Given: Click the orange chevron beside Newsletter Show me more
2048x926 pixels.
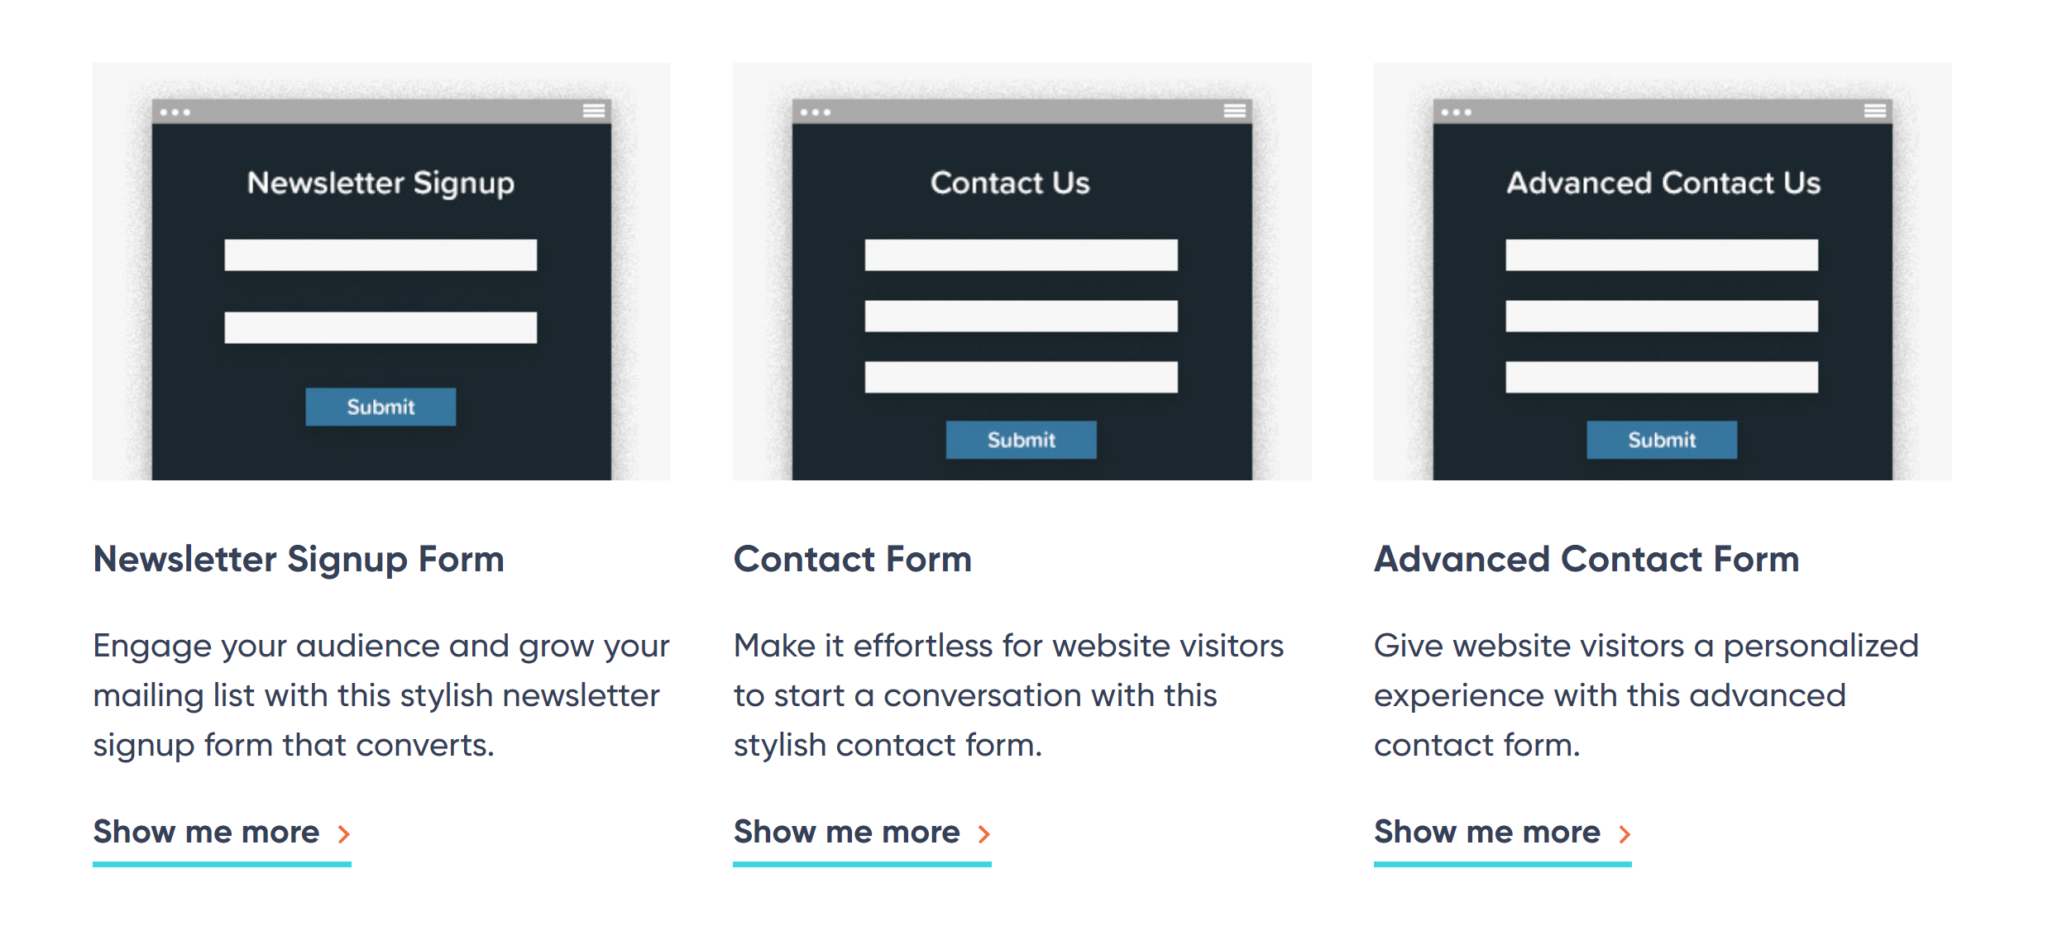Looking at the screenshot, I should tap(344, 833).
